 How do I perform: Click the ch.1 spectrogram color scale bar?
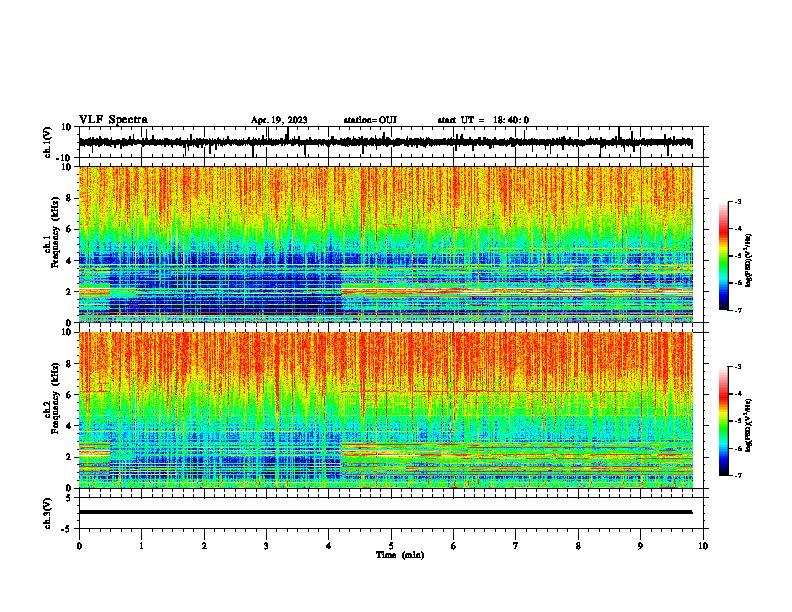[x=723, y=256]
